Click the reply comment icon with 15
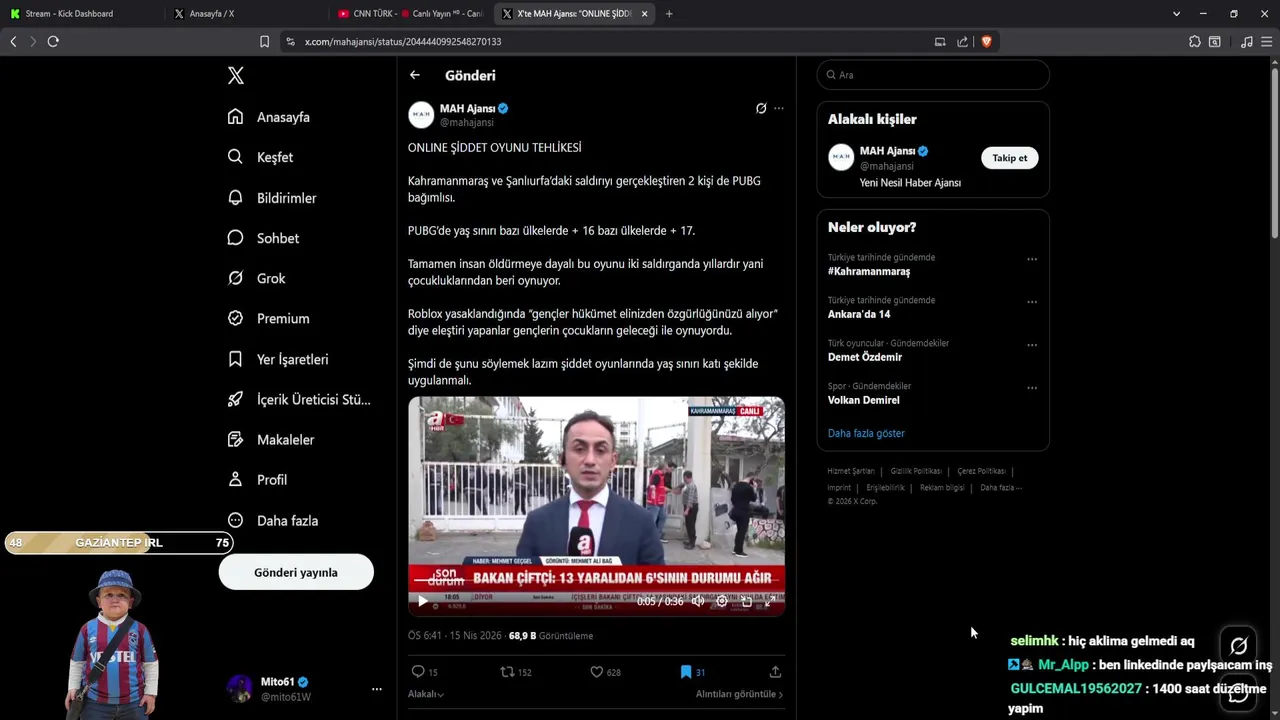Screen dimensions: 1280x720 418,672
